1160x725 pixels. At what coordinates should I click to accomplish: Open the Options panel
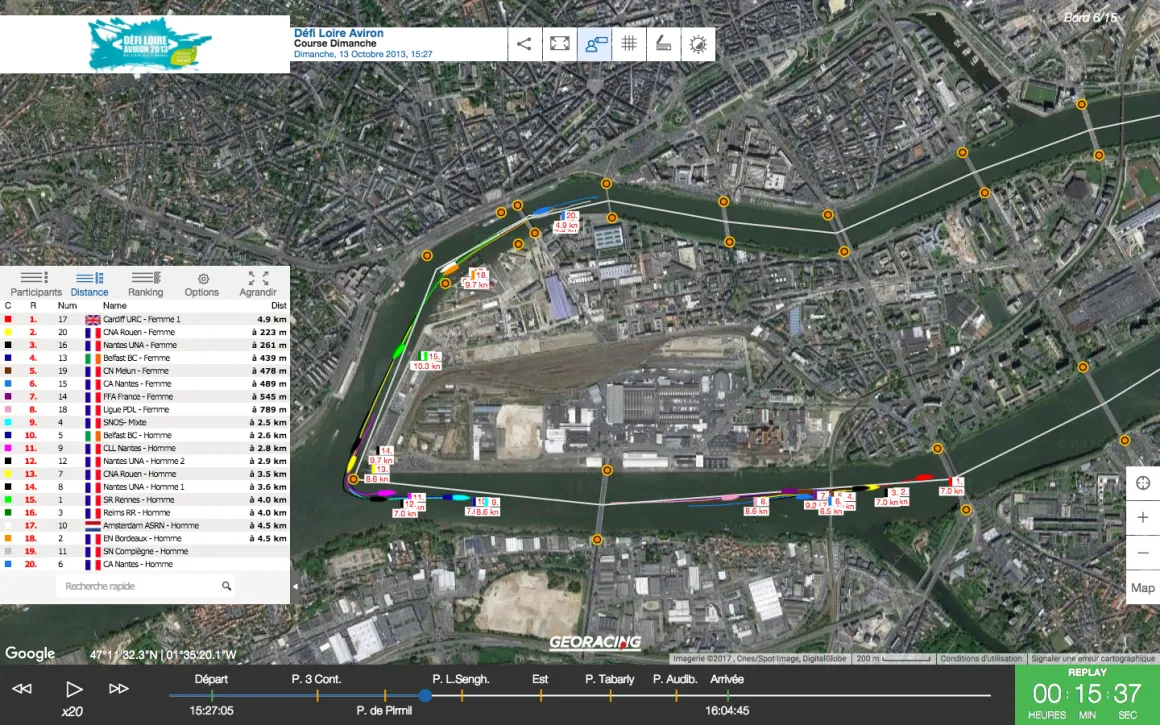202,284
